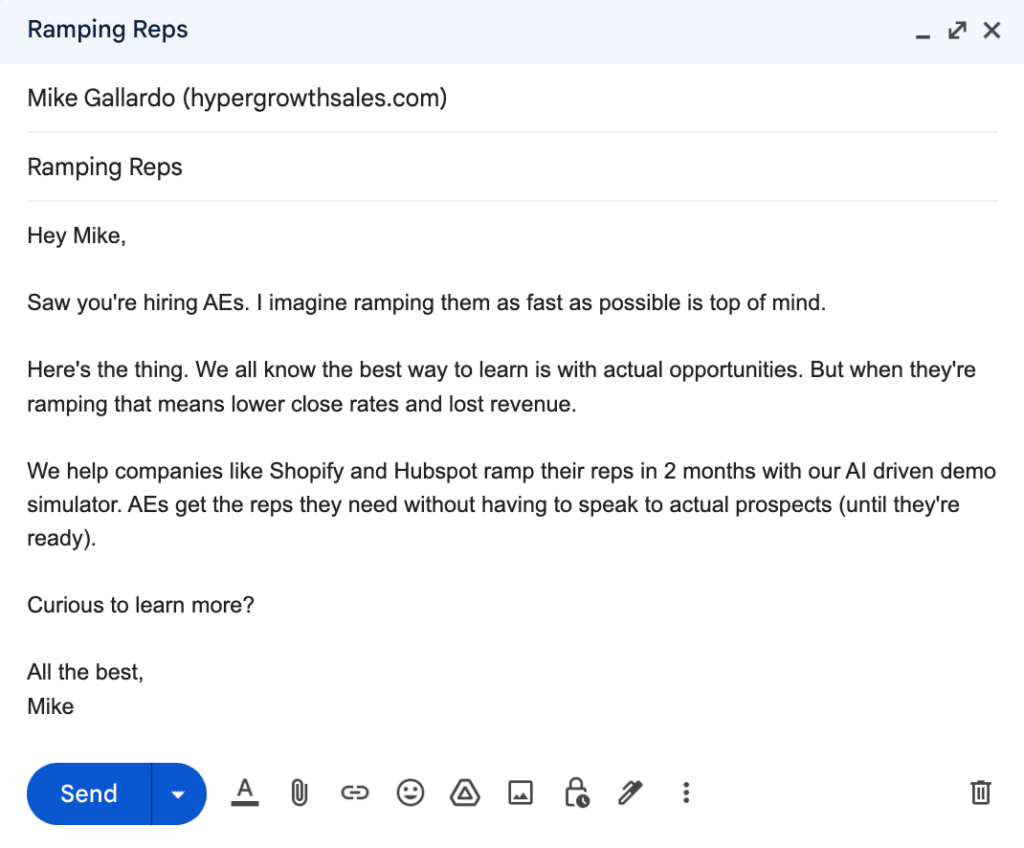Screen dimensions: 1024x848
Task: Click the 'Hey Mike,' greeting line
Action: tap(76, 236)
